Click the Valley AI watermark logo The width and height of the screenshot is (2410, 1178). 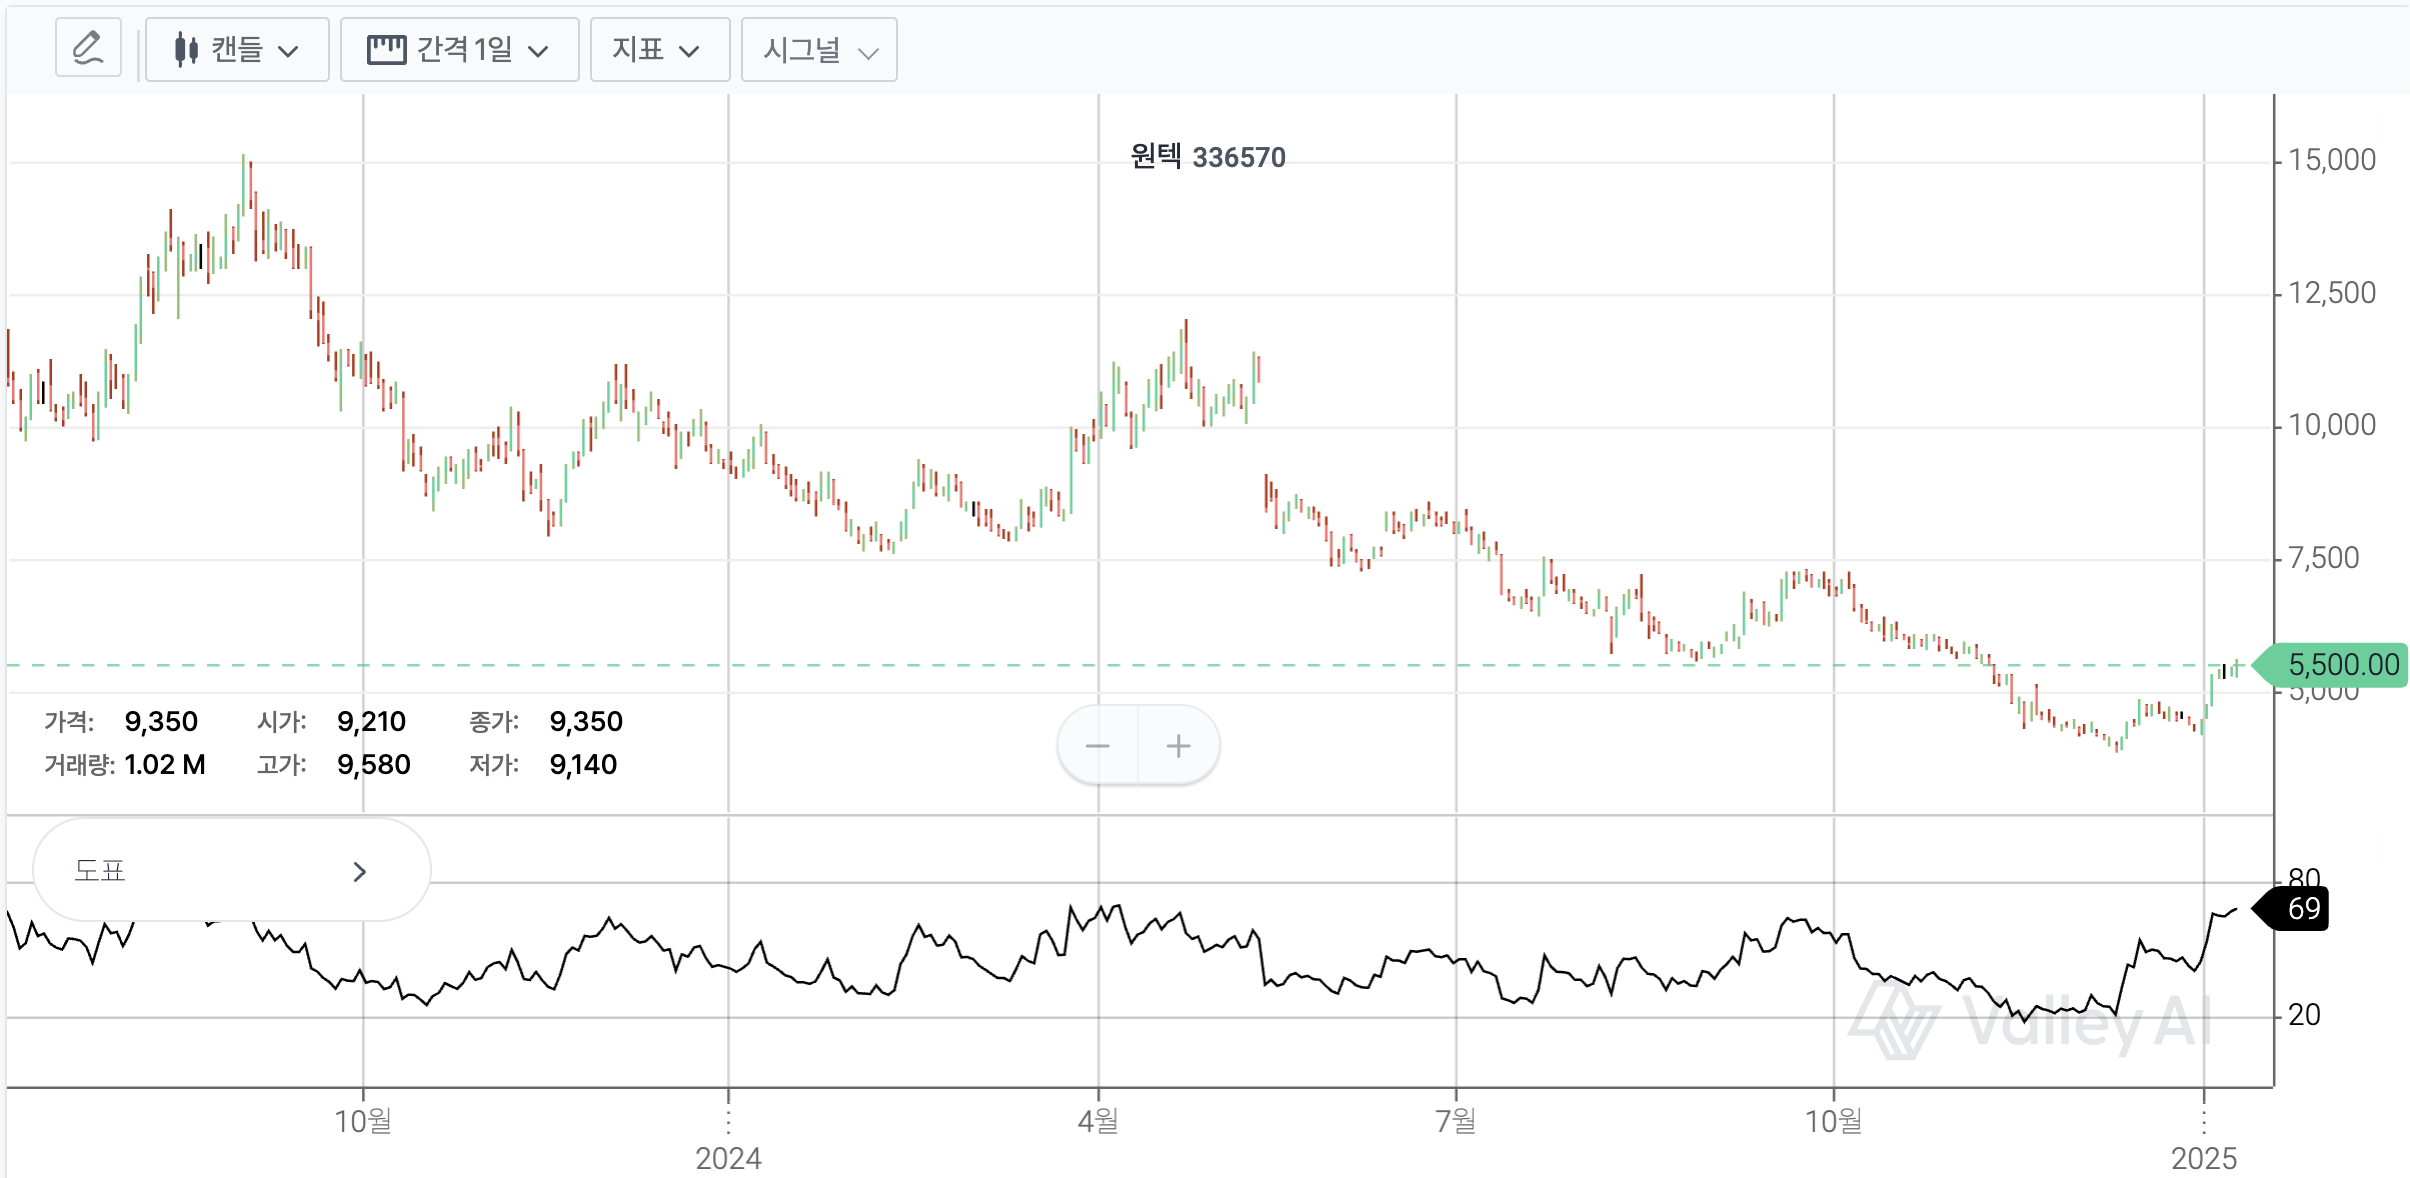pos(1893,1021)
